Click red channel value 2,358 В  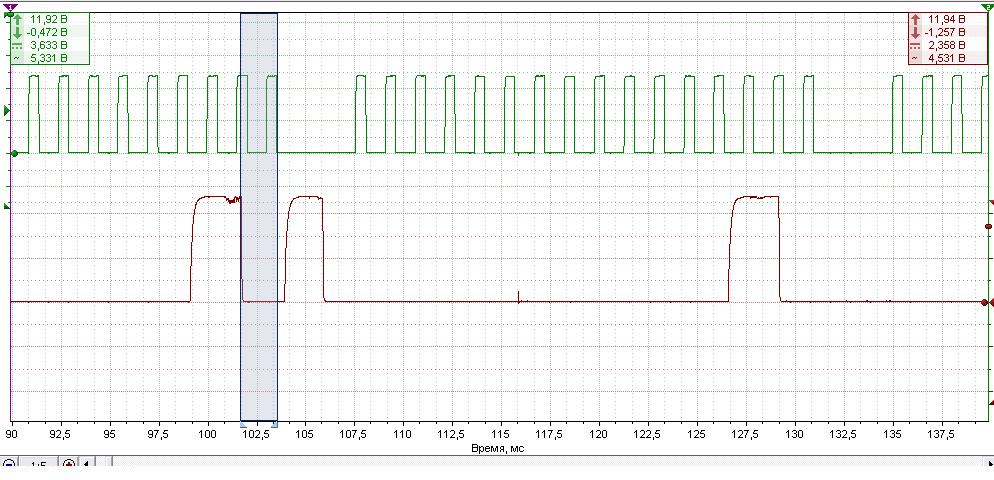point(946,46)
